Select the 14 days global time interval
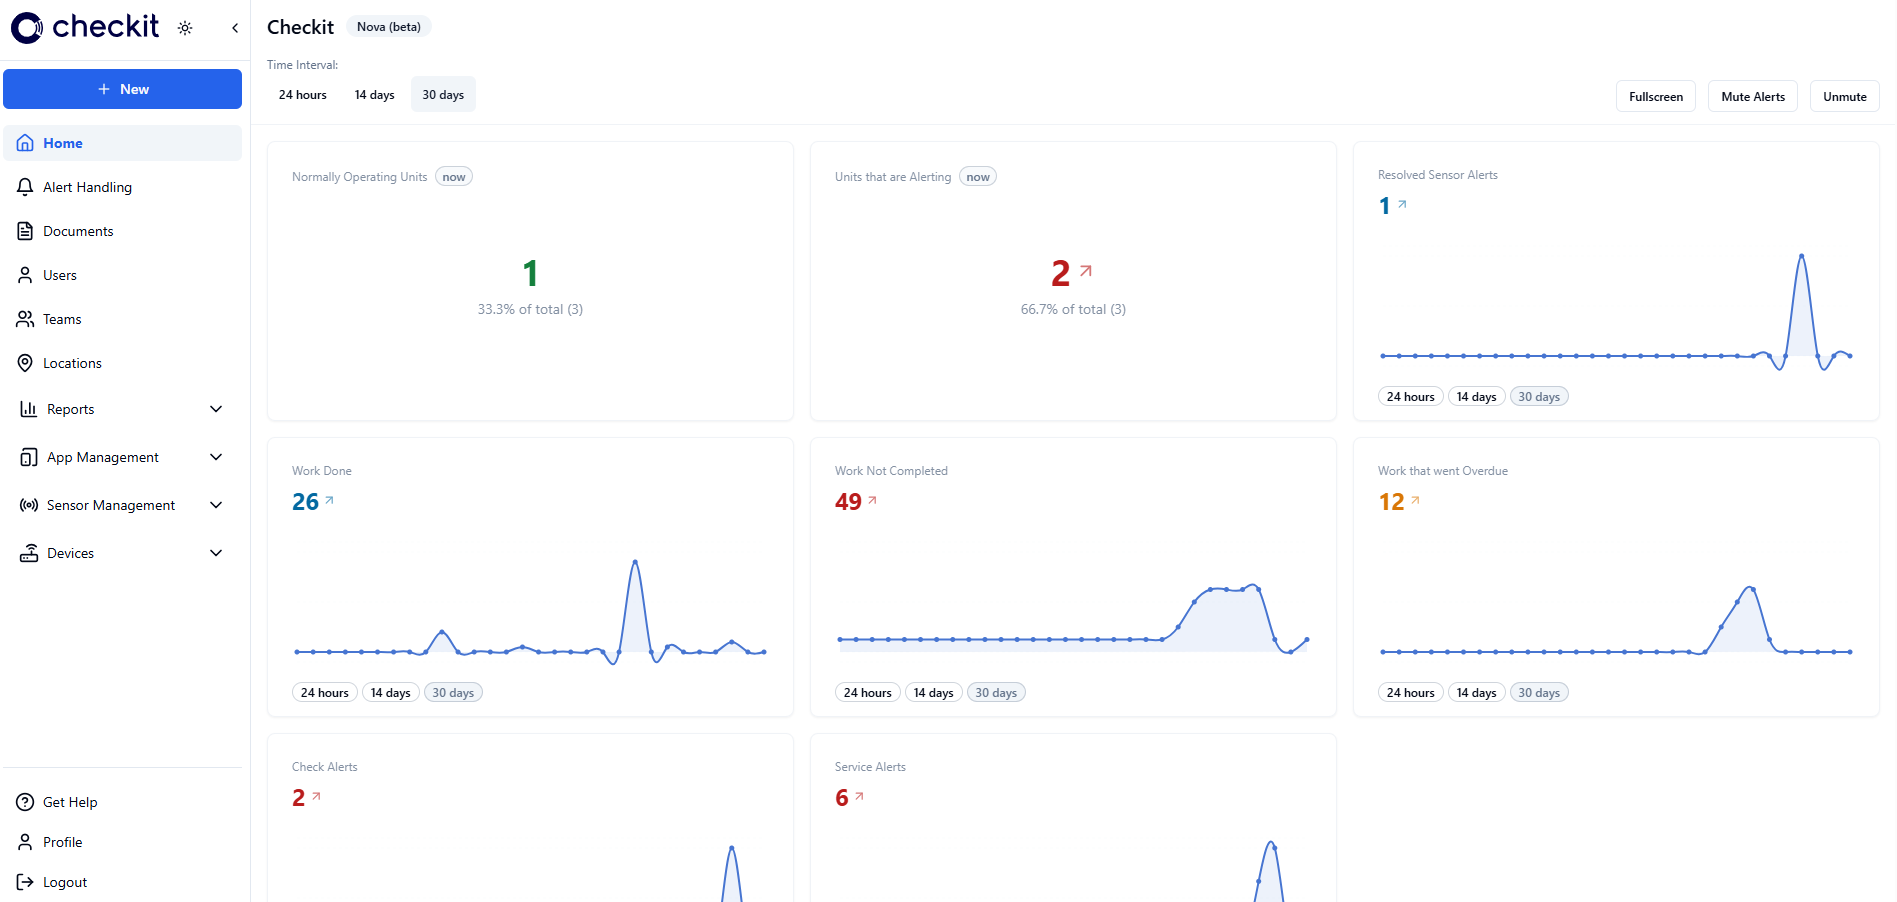This screenshot has height=902, width=1897. click(375, 95)
